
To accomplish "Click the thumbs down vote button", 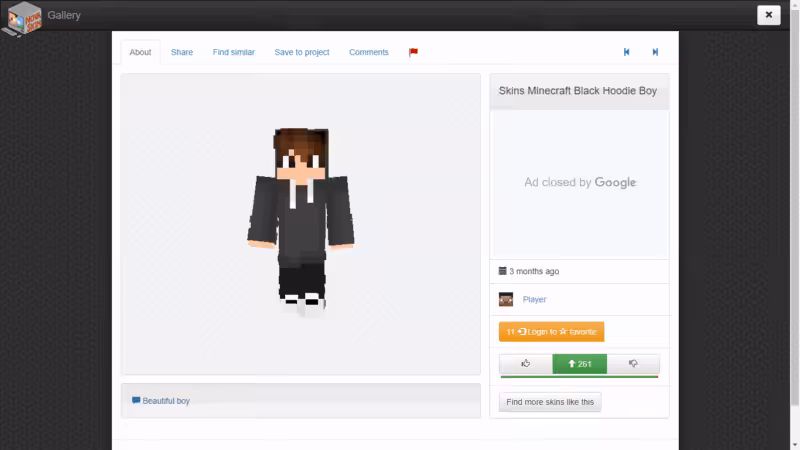I will coord(633,364).
